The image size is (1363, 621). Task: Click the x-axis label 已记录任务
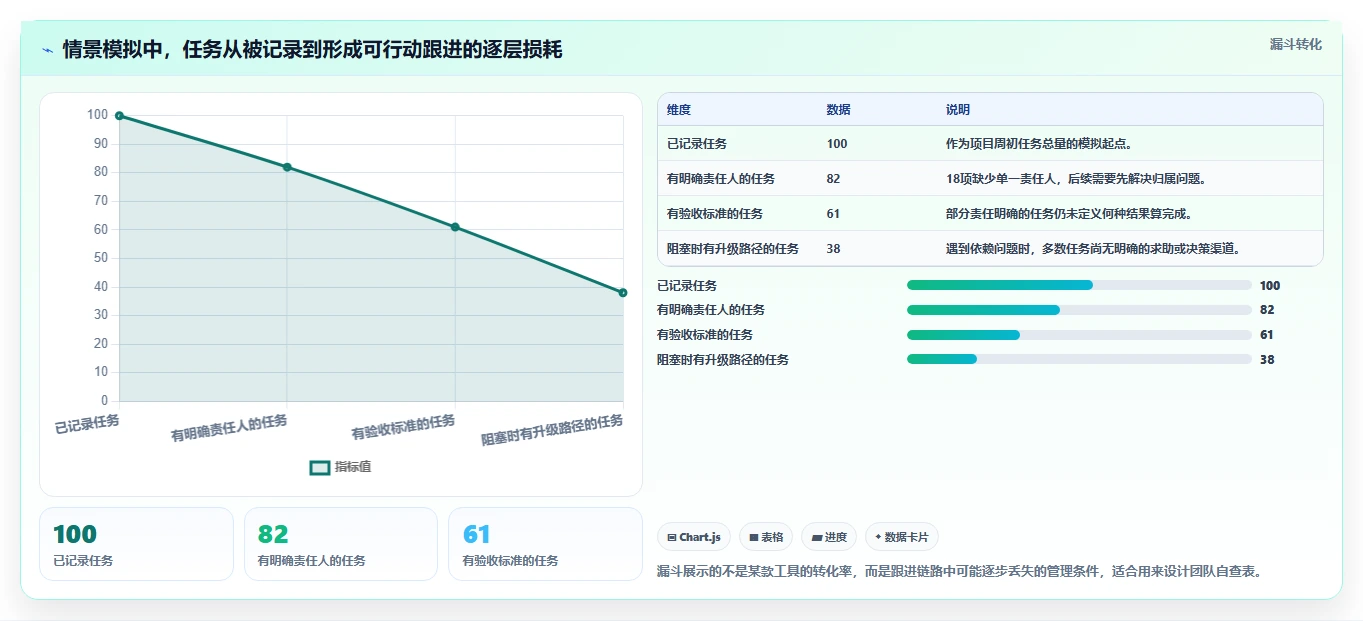click(87, 424)
